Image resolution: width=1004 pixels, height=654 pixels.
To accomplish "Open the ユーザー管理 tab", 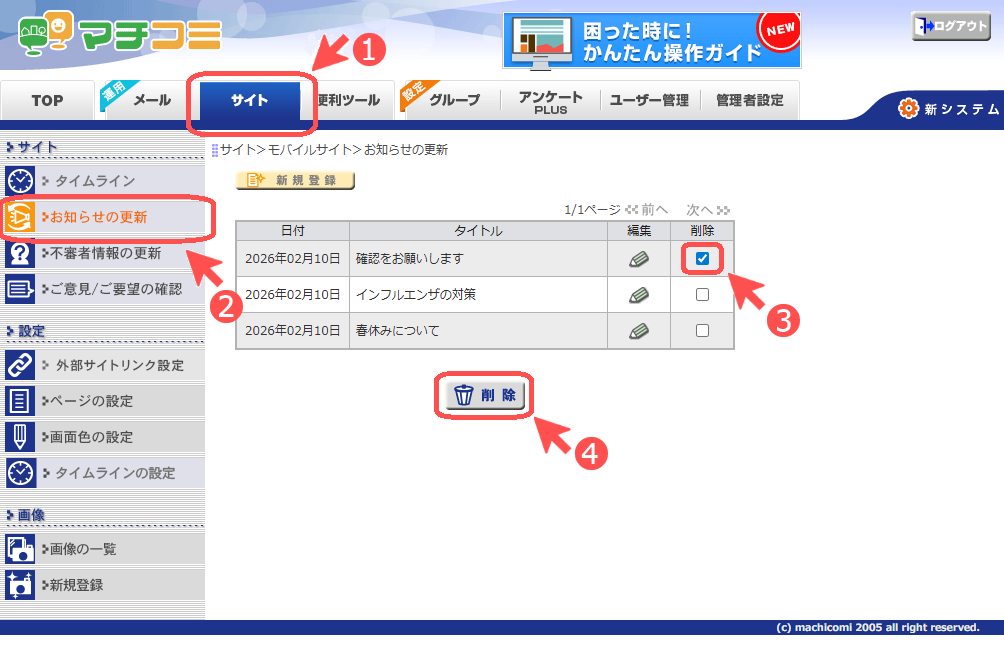I will coord(649,100).
